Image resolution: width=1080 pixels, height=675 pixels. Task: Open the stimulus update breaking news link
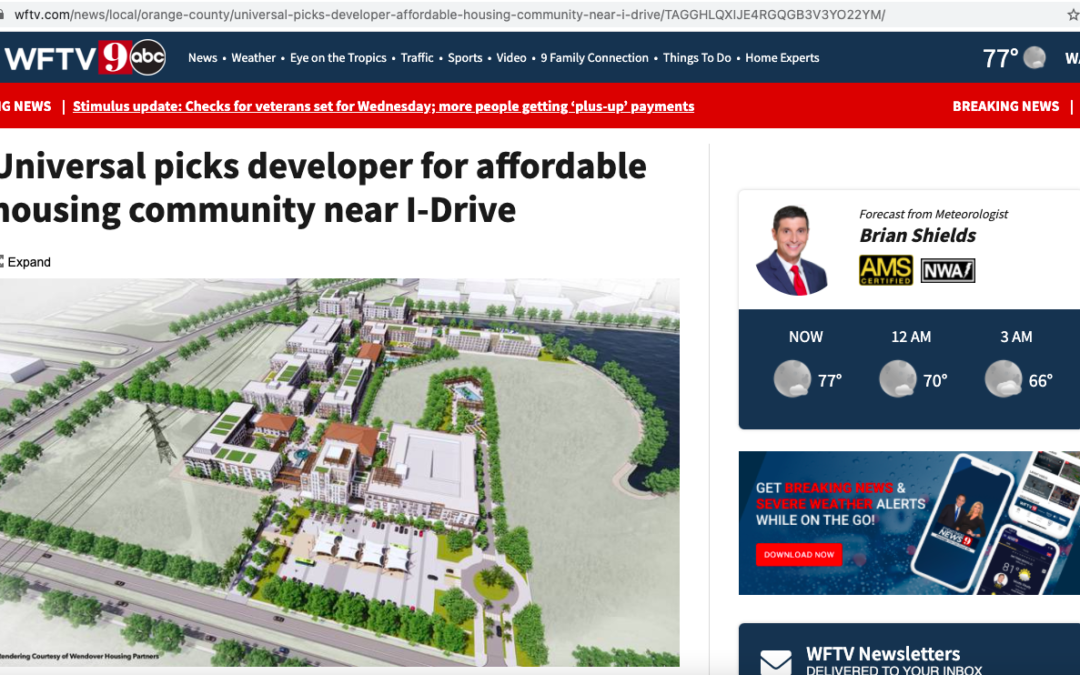coord(384,106)
